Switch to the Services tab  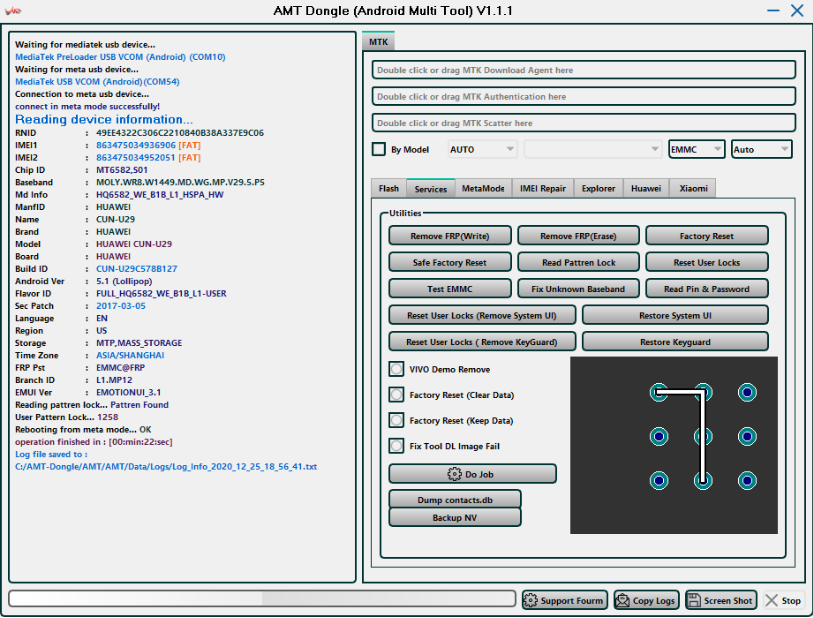[430, 189]
